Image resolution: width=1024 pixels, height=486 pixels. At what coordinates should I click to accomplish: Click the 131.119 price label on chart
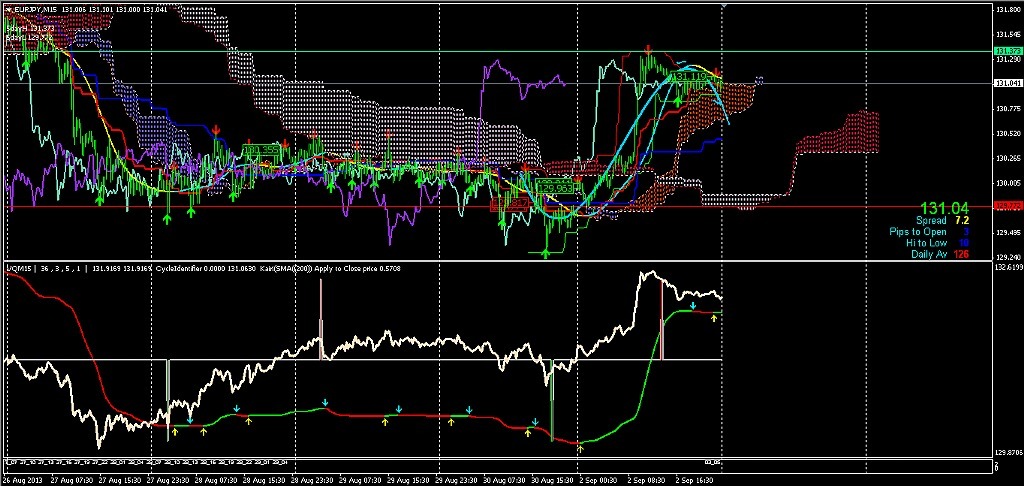pyautogui.click(x=689, y=76)
